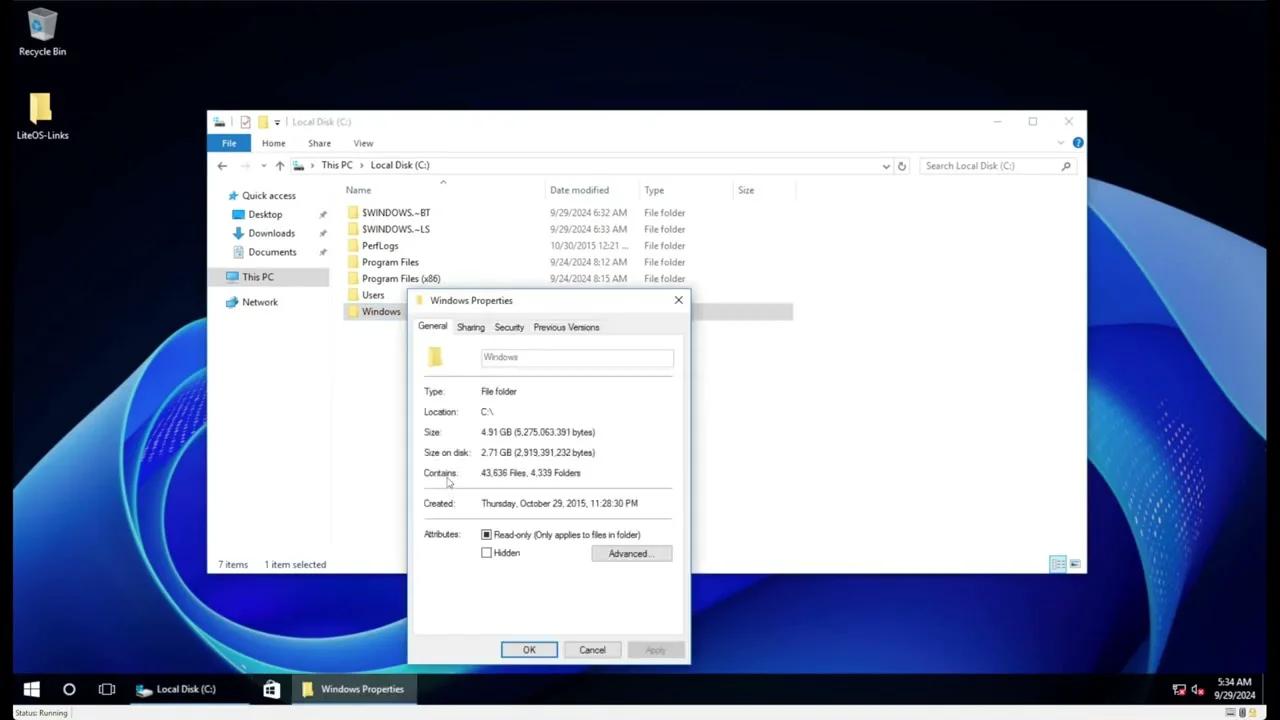Disable the Read-only attribute checkbox

pyautogui.click(x=486, y=534)
